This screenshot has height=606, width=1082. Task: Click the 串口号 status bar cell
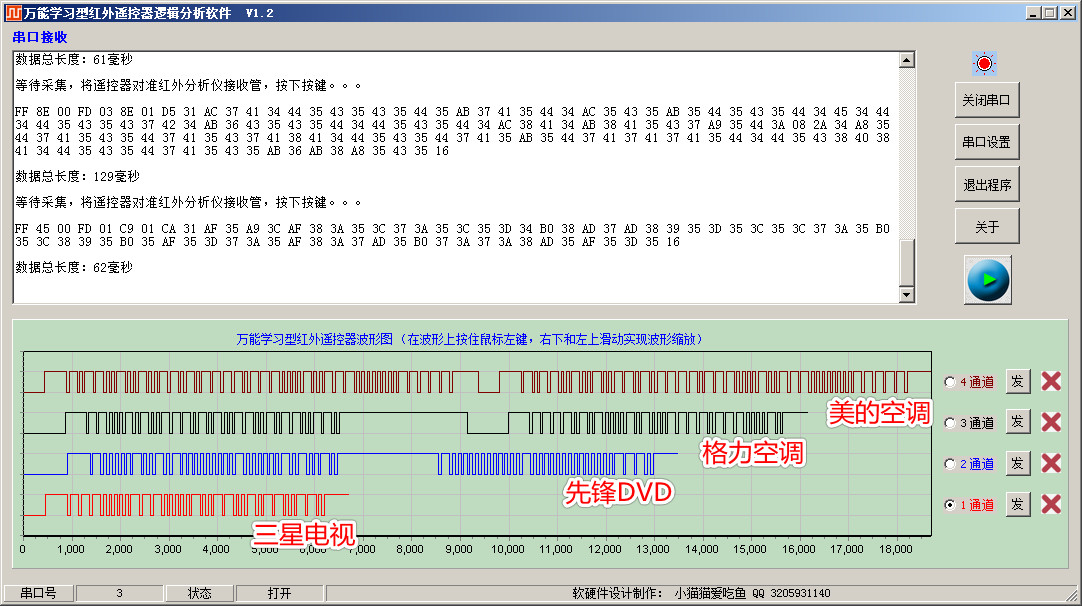(39, 593)
